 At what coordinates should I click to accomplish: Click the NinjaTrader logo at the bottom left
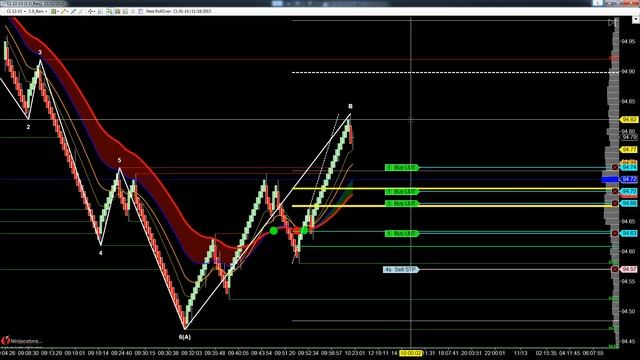21,340
